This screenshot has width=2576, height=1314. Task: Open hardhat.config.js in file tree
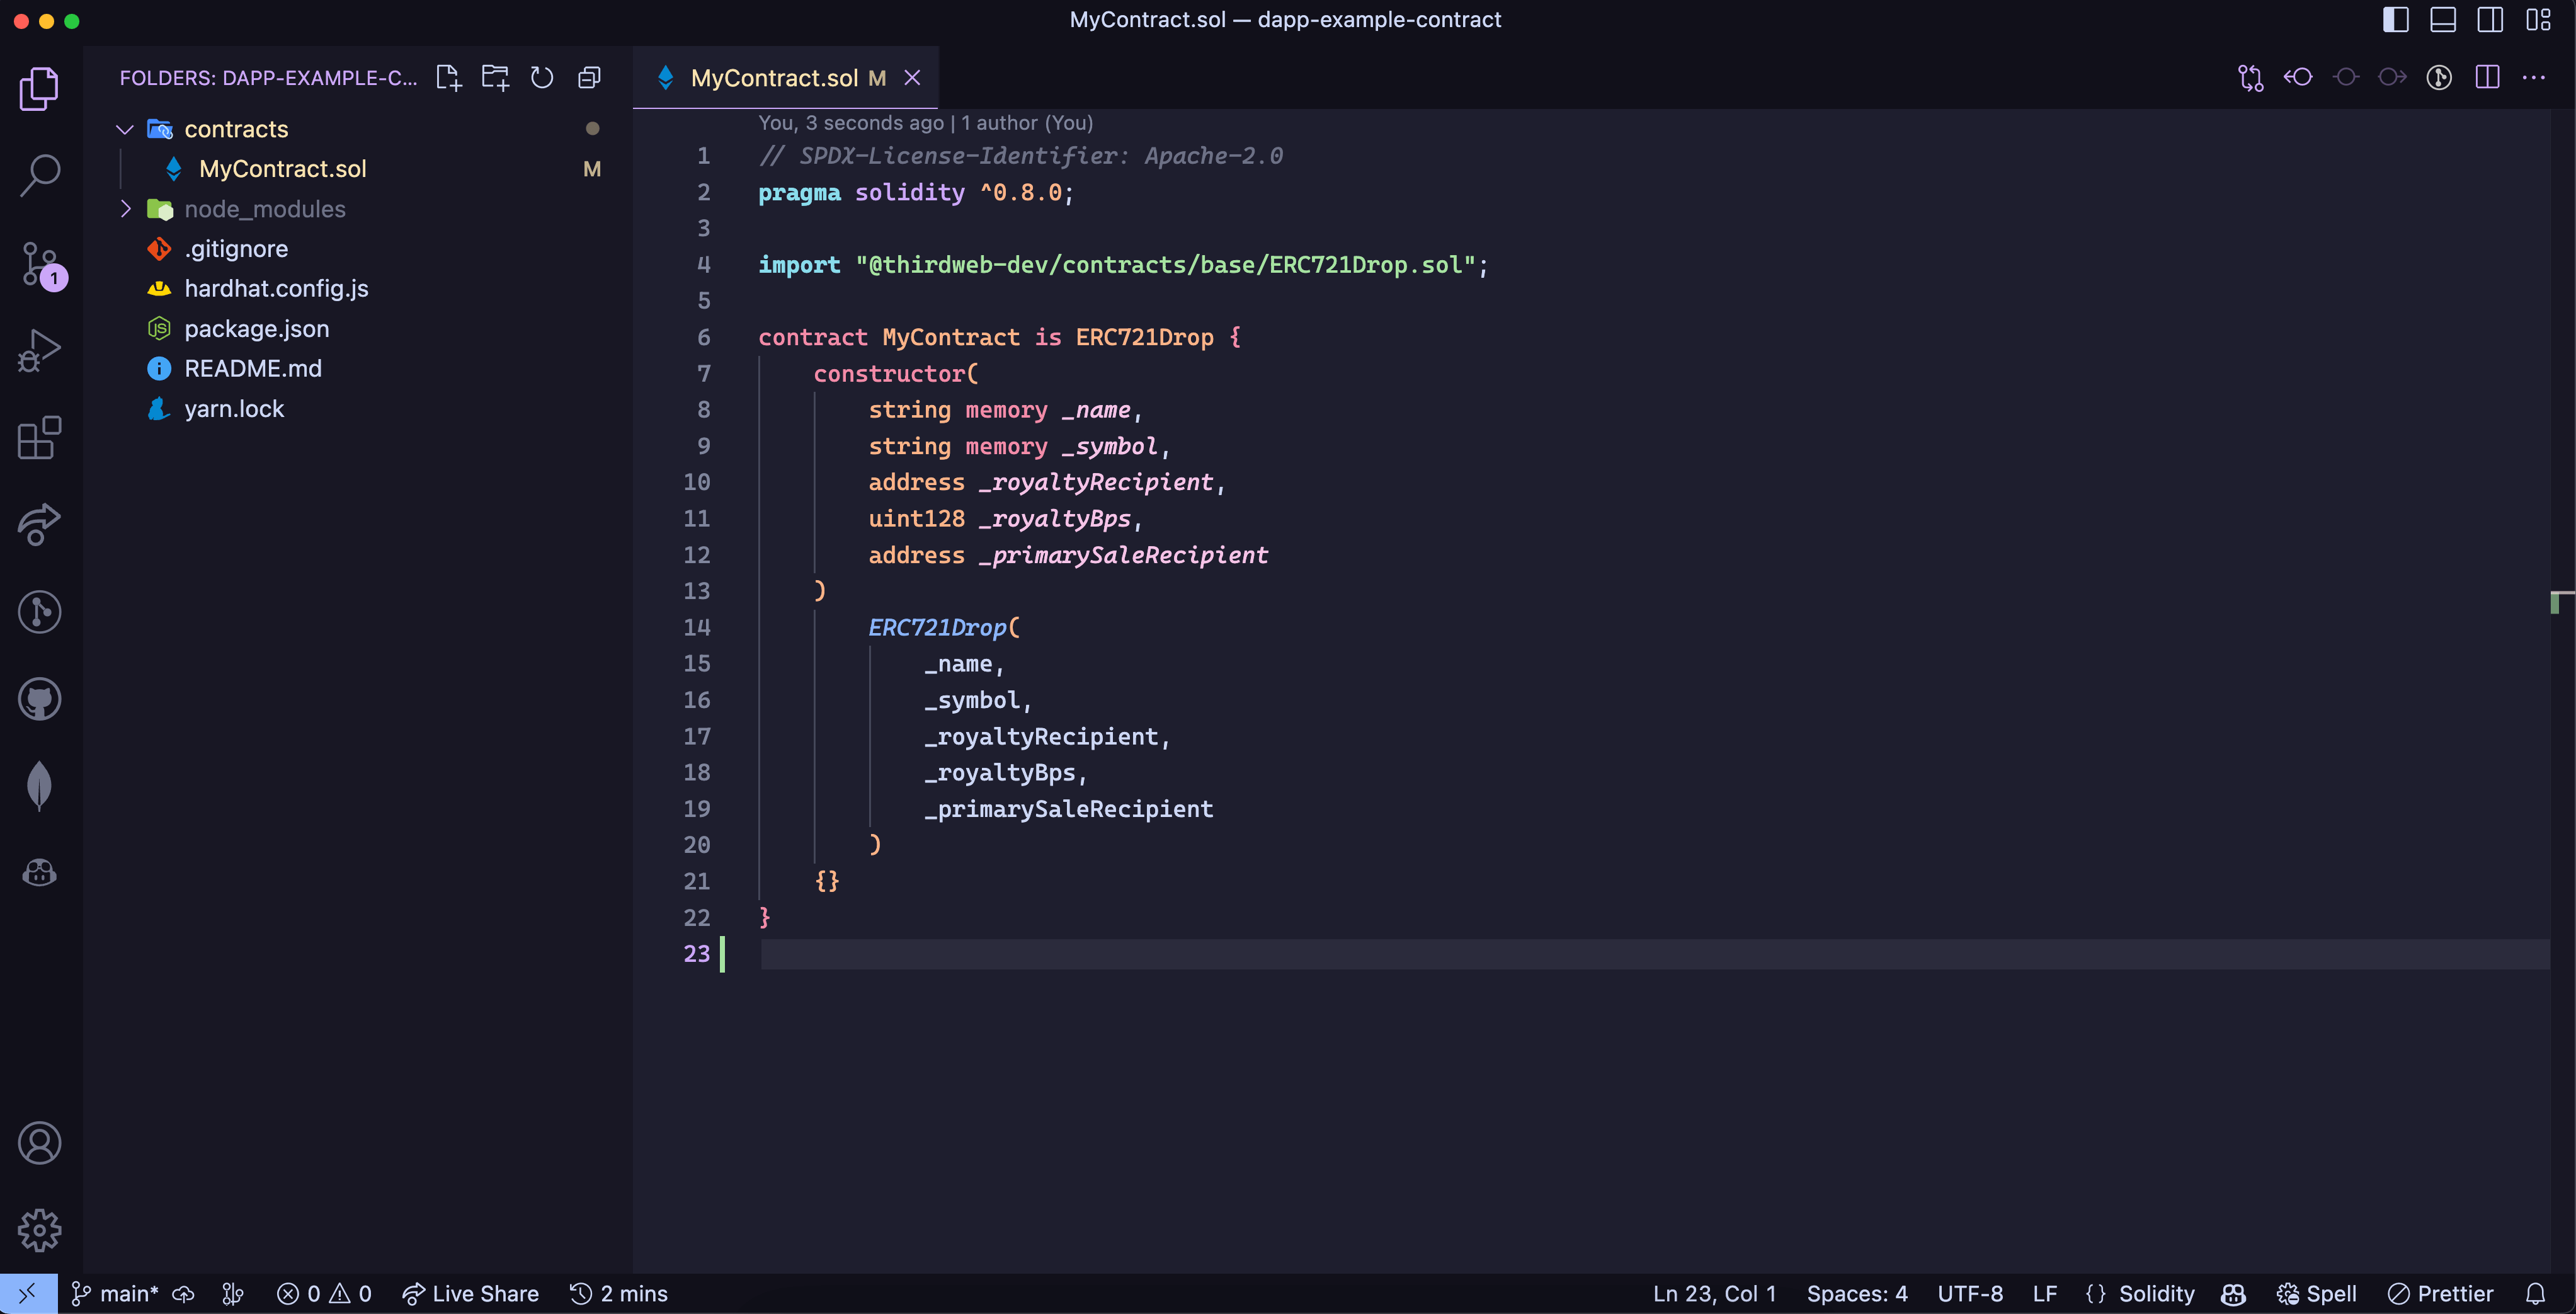[x=276, y=289]
